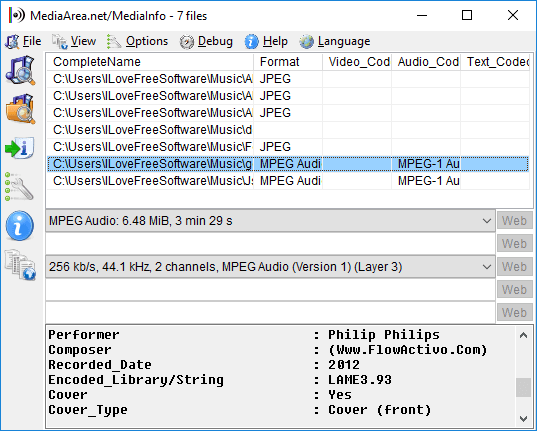Click the View menu icon
537x431 pixels.
(60, 41)
